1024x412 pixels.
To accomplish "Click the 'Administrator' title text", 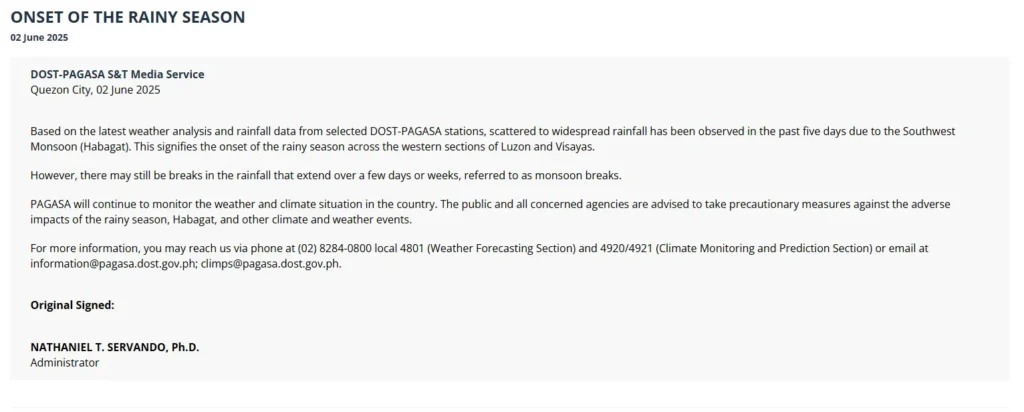I will pyautogui.click(x=65, y=362).
